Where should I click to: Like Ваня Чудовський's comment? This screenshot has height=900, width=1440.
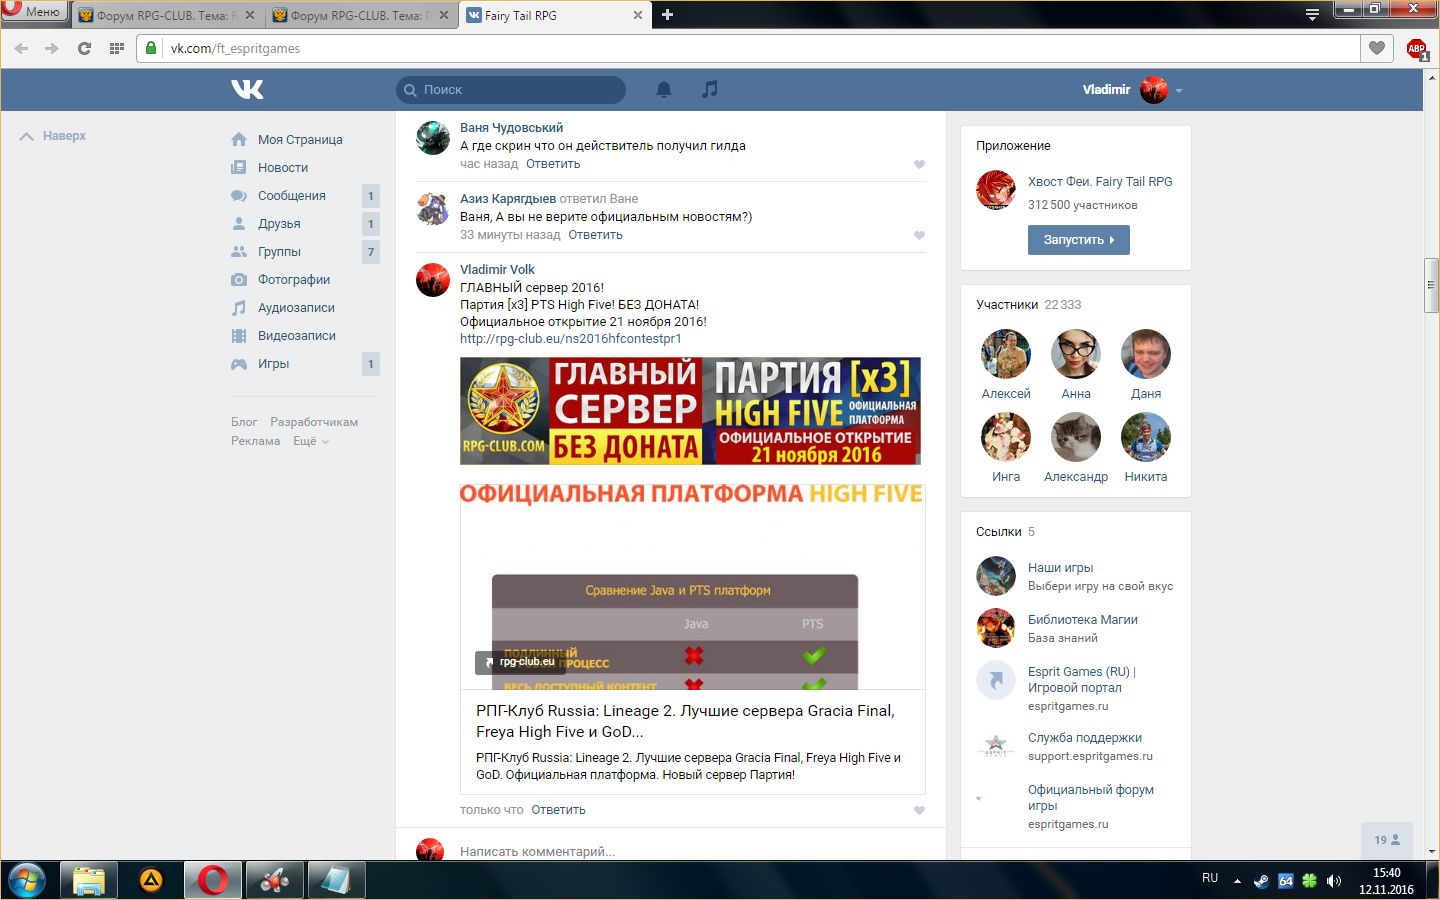pyautogui.click(x=919, y=164)
